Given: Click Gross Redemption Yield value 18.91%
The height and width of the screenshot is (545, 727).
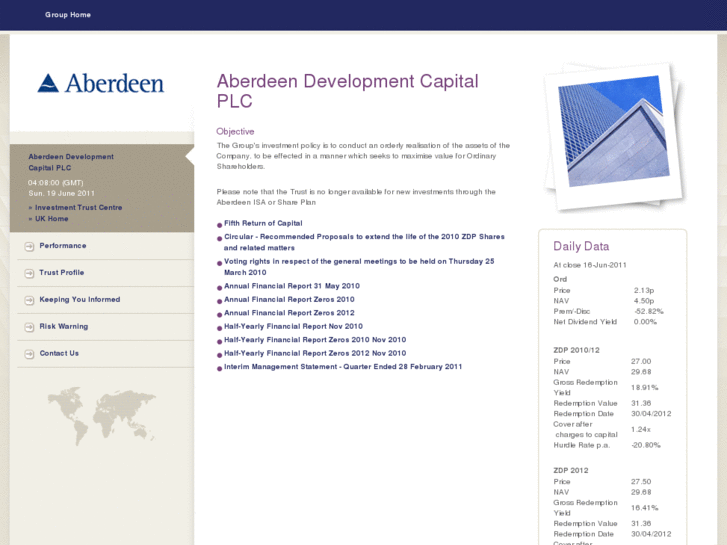Looking at the screenshot, I should point(644,388).
